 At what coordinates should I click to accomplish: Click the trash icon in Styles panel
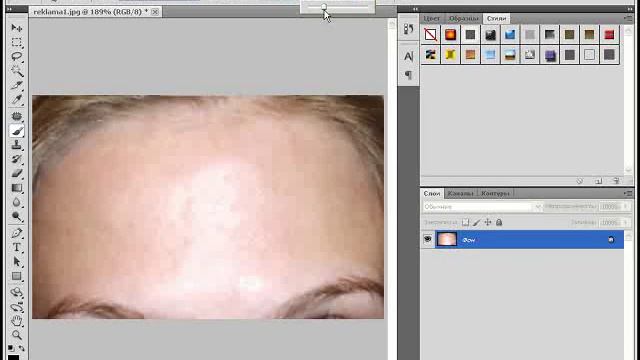(616, 181)
